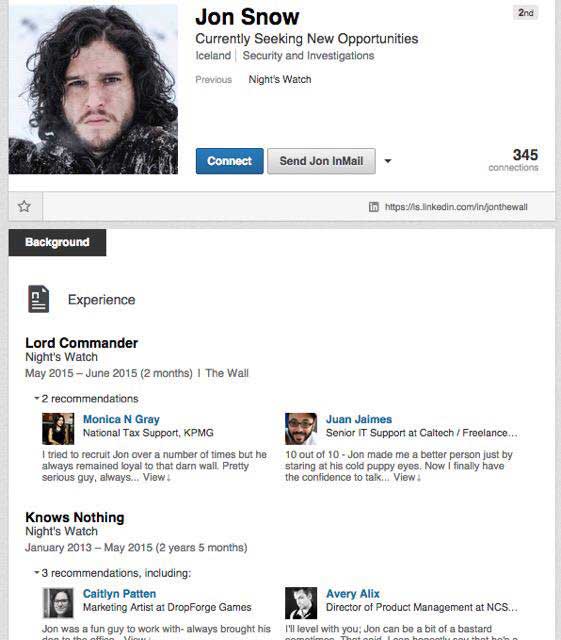Click the LinkedIn icon beside profile URL
Image resolution: width=561 pixels, height=640 pixels.
[x=374, y=207]
